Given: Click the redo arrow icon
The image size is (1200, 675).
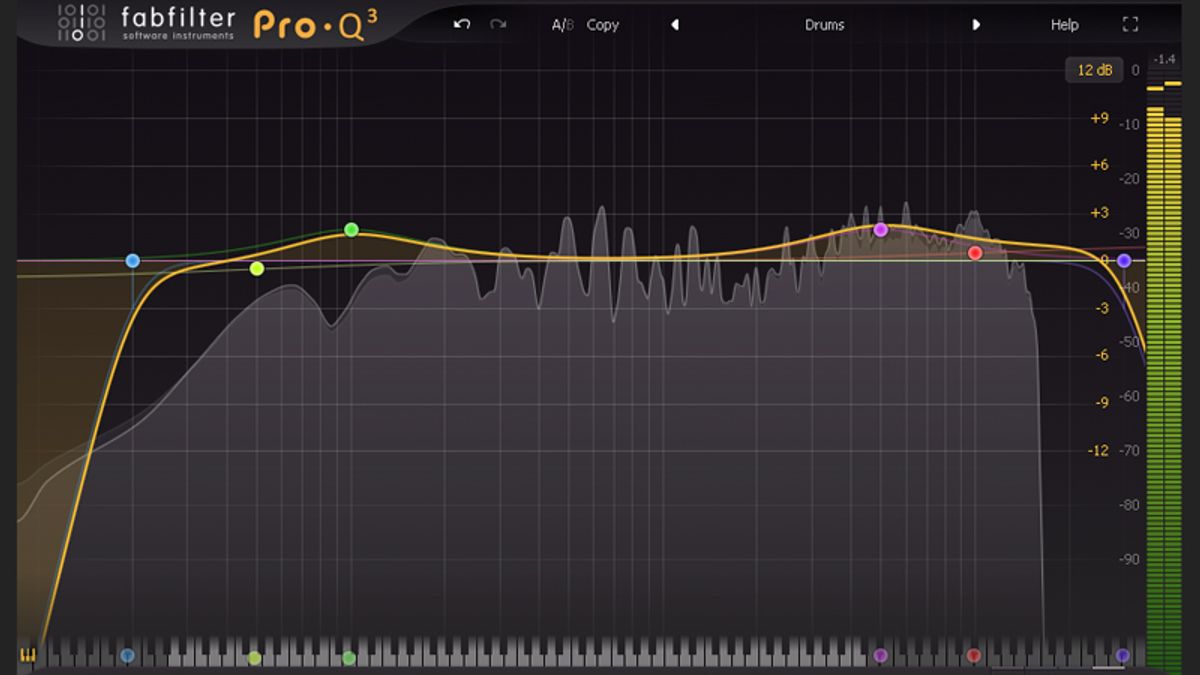Looking at the screenshot, I should tap(498, 24).
